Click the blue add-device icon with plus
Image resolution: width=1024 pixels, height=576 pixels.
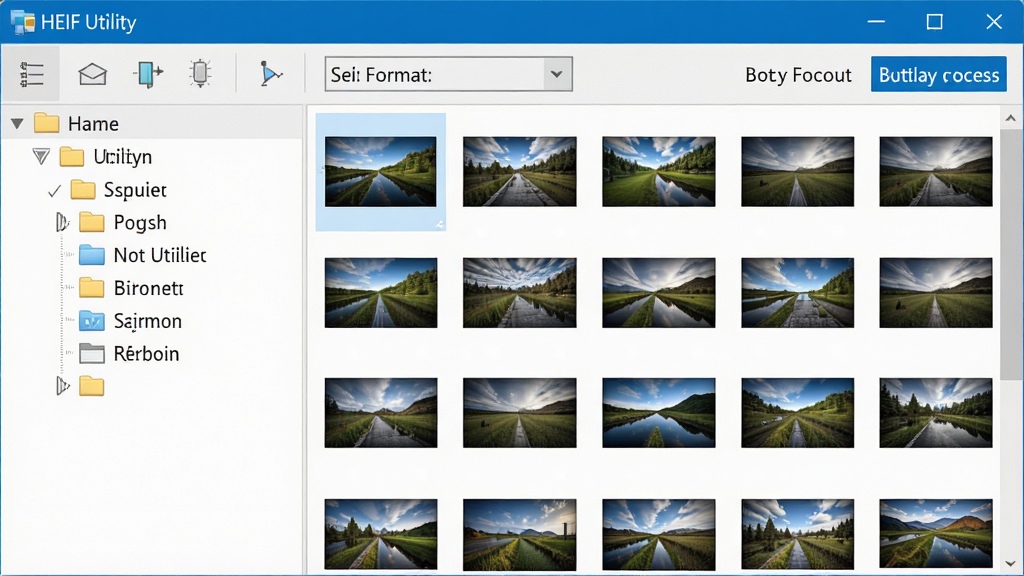pos(148,74)
